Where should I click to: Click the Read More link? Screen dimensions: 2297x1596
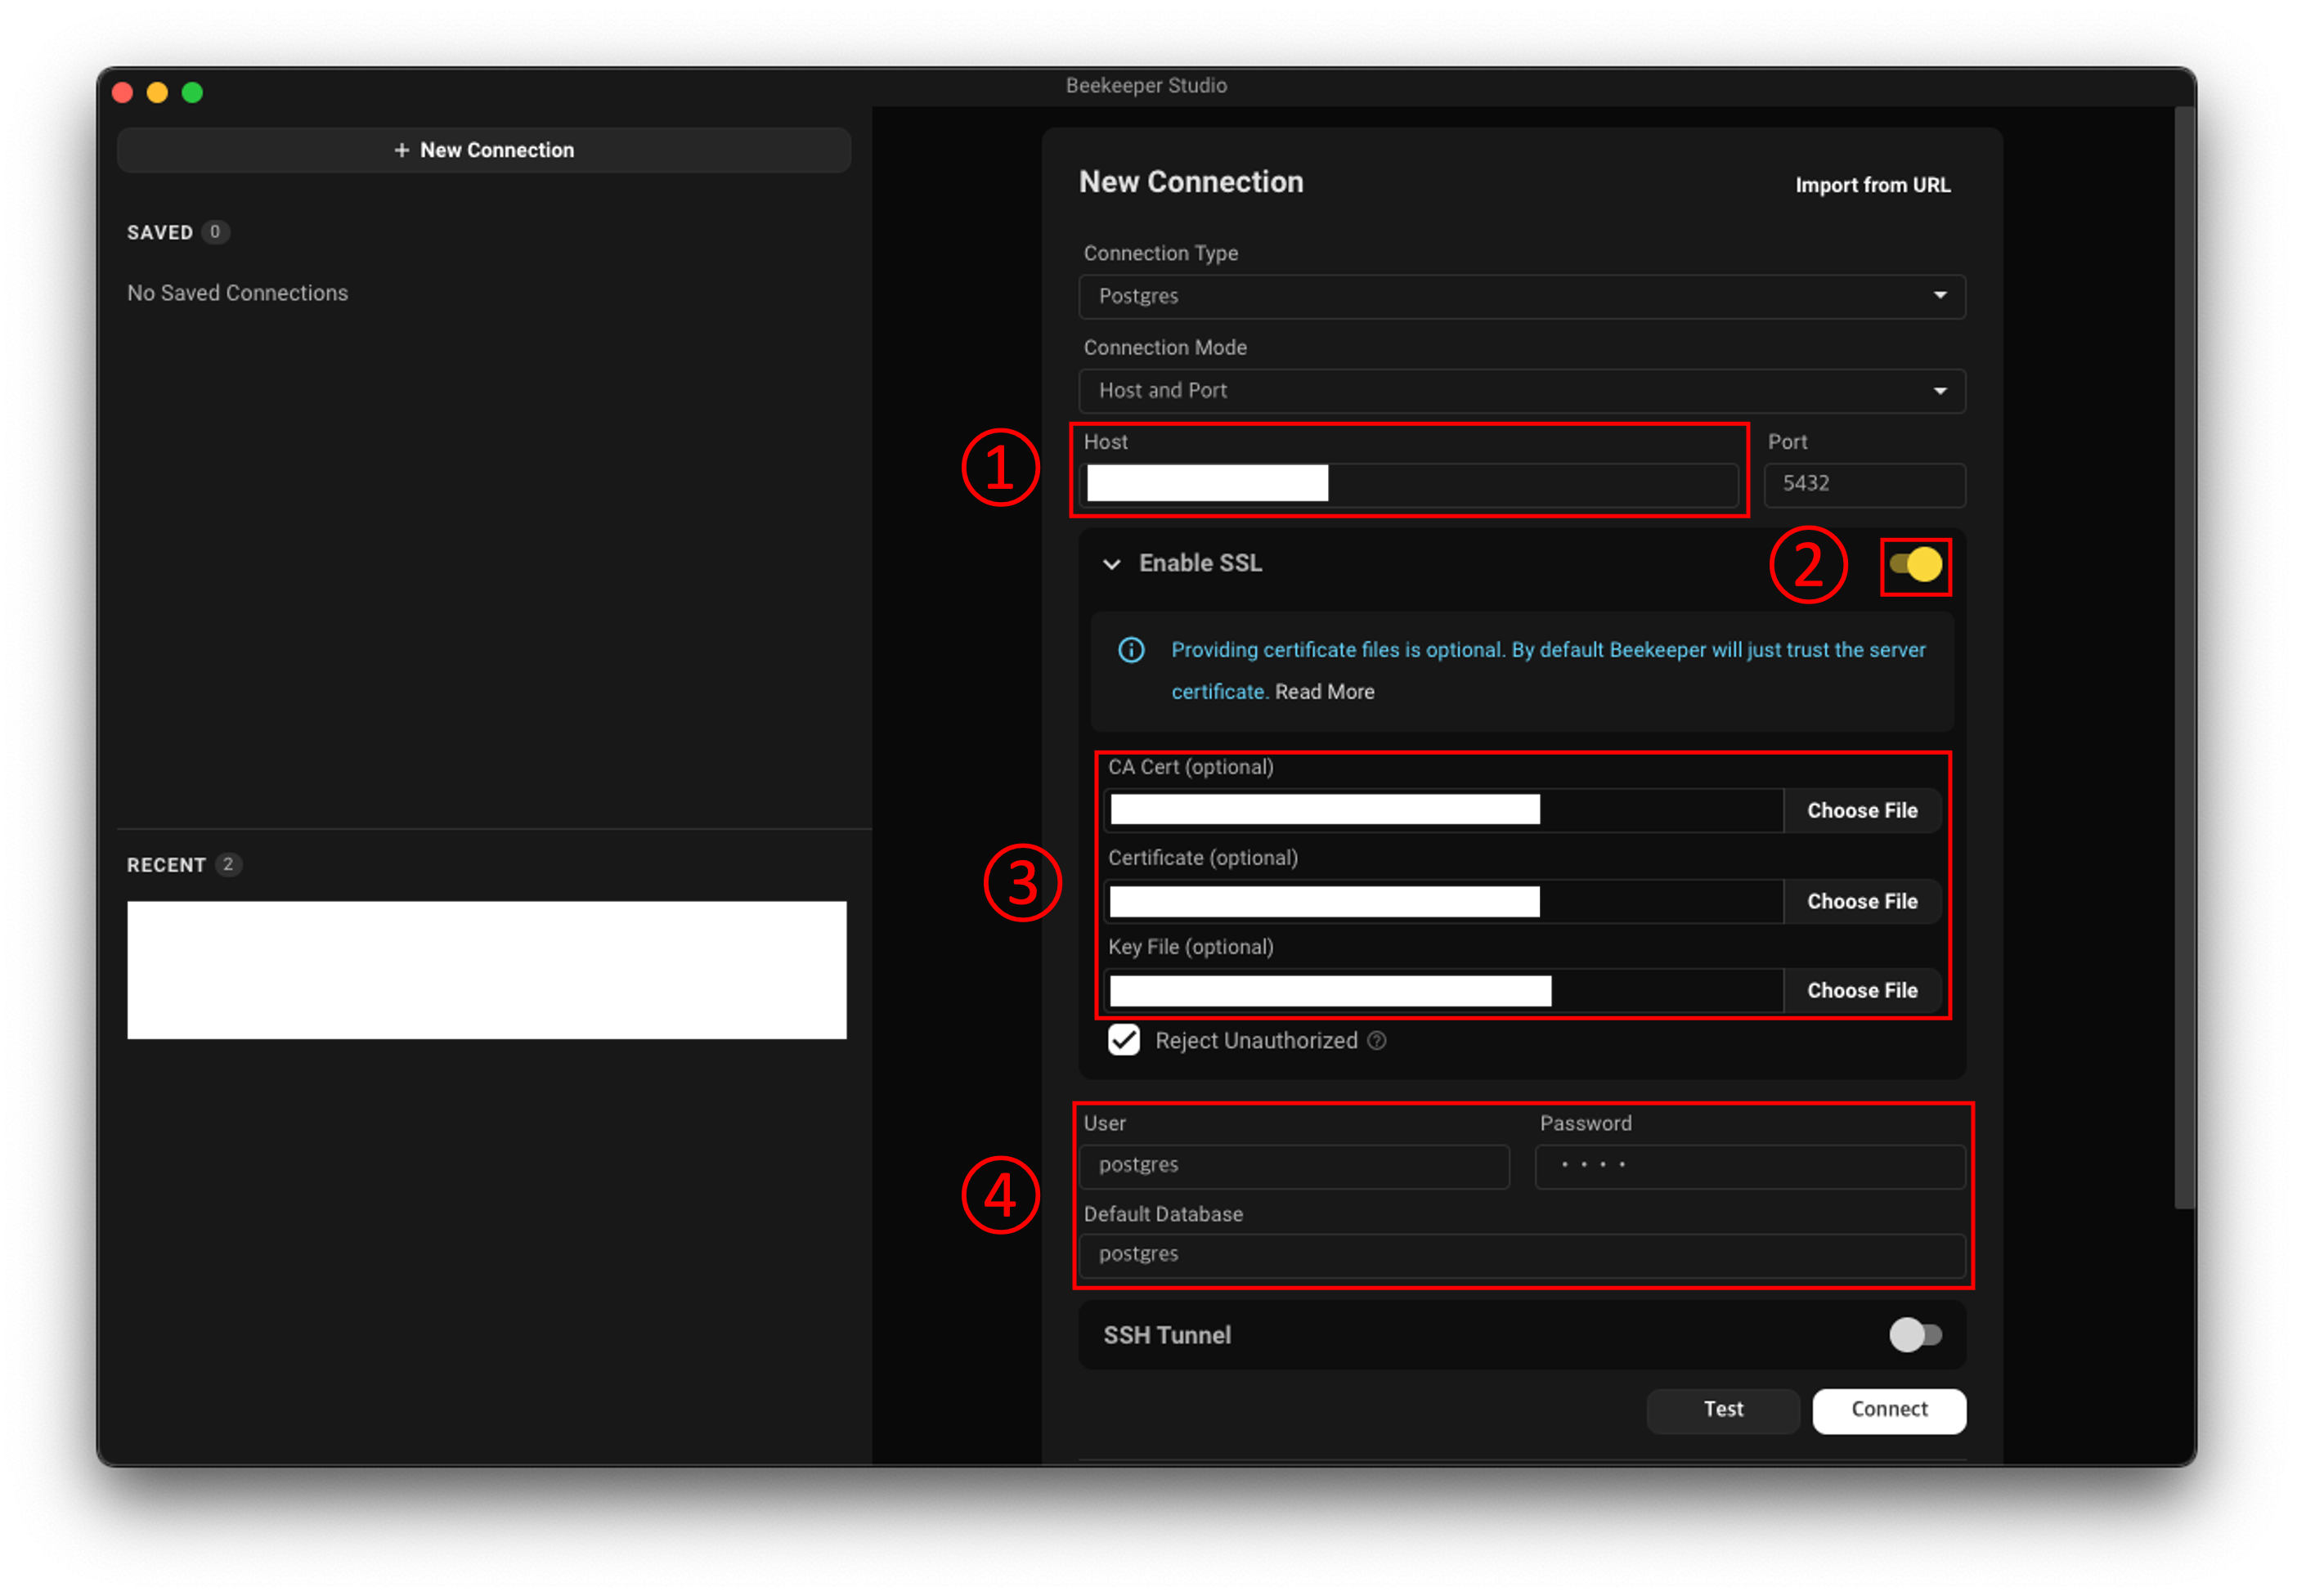click(1324, 692)
